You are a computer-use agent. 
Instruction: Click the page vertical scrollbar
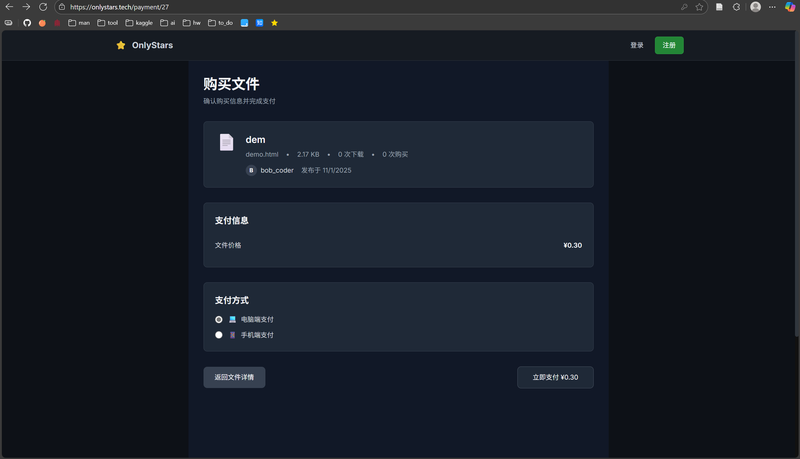[x=796, y=184]
